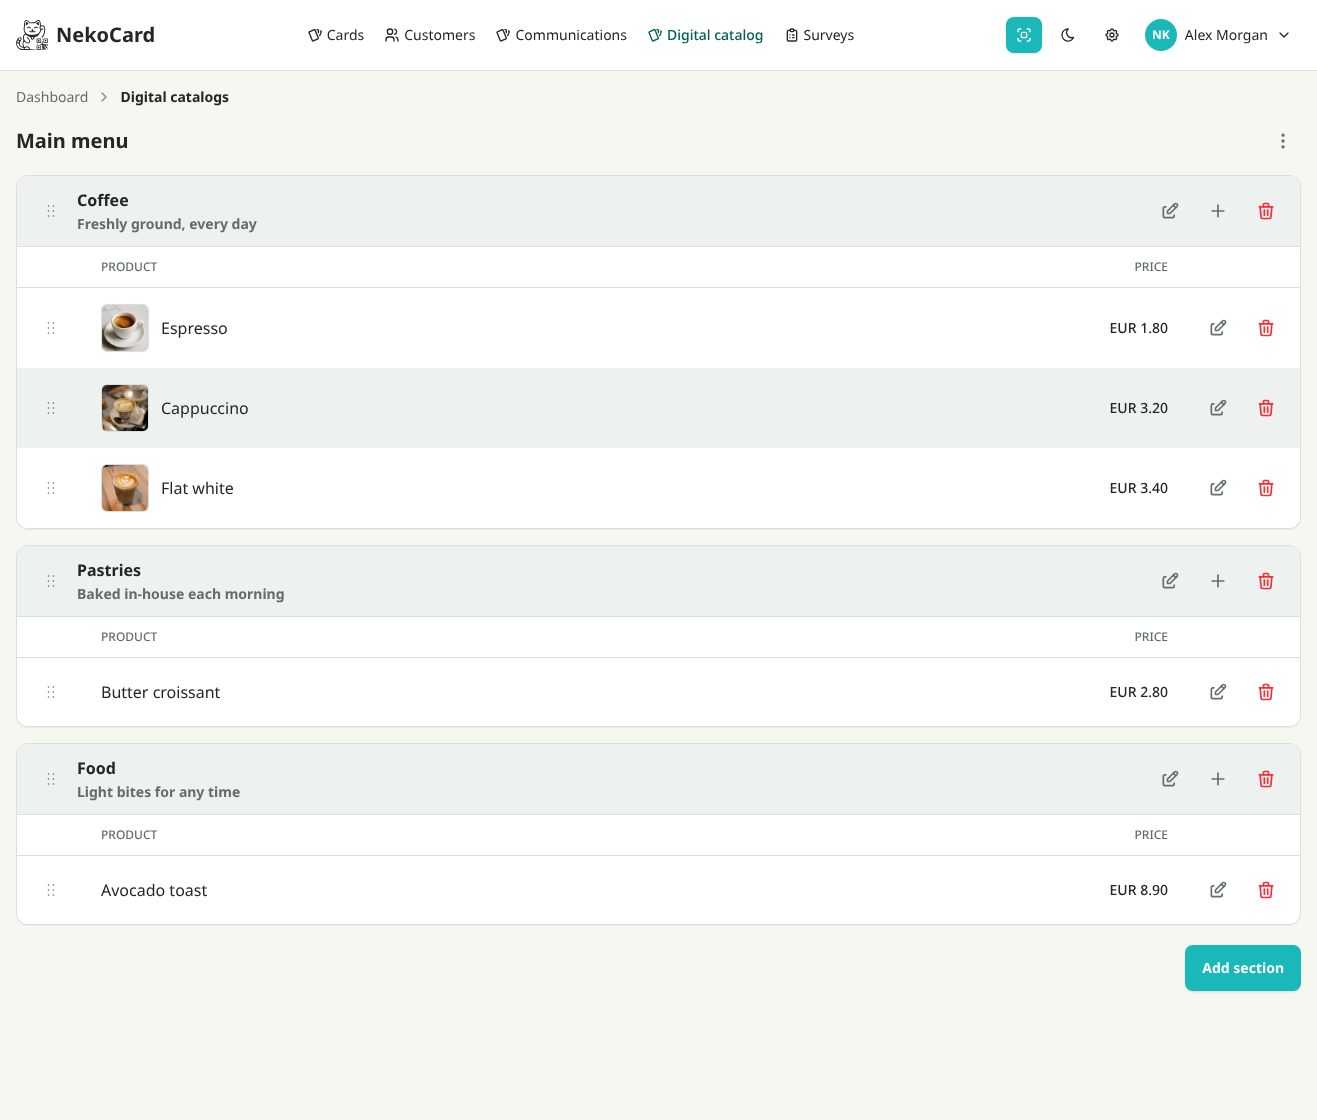Viewport: 1317px width, 1120px height.
Task: Select the Flat white product name
Action: tap(197, 488)
